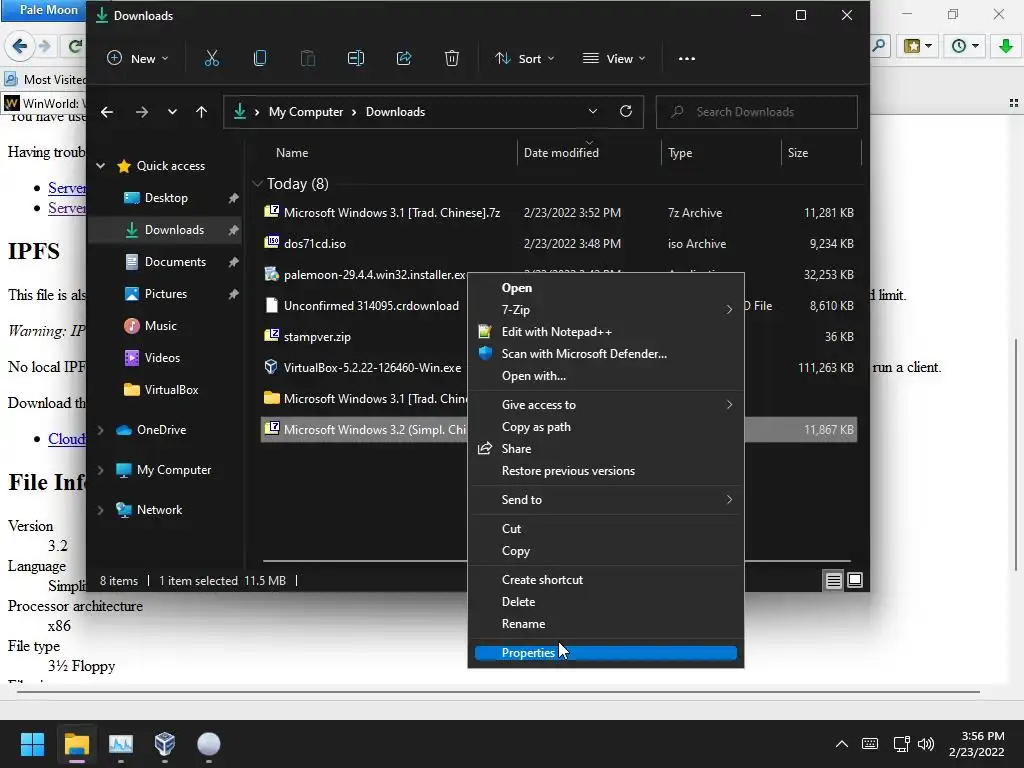Viewport: 1024px width, 768px height.
Task: Choose Scan with Microsoft Defender
Action: 605,354
